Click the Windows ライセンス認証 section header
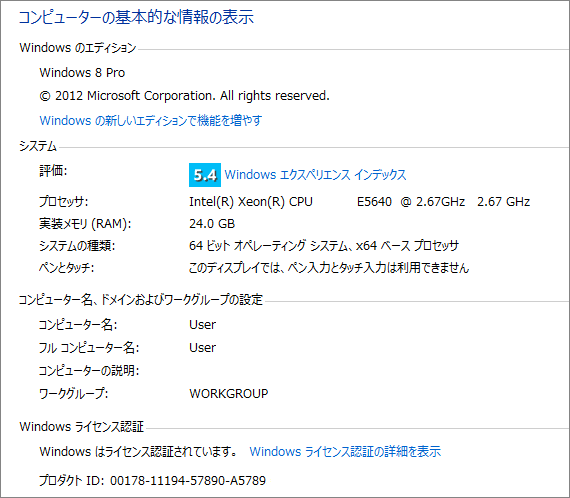Screen dimensions: 570x498 (x=82, y=427)
